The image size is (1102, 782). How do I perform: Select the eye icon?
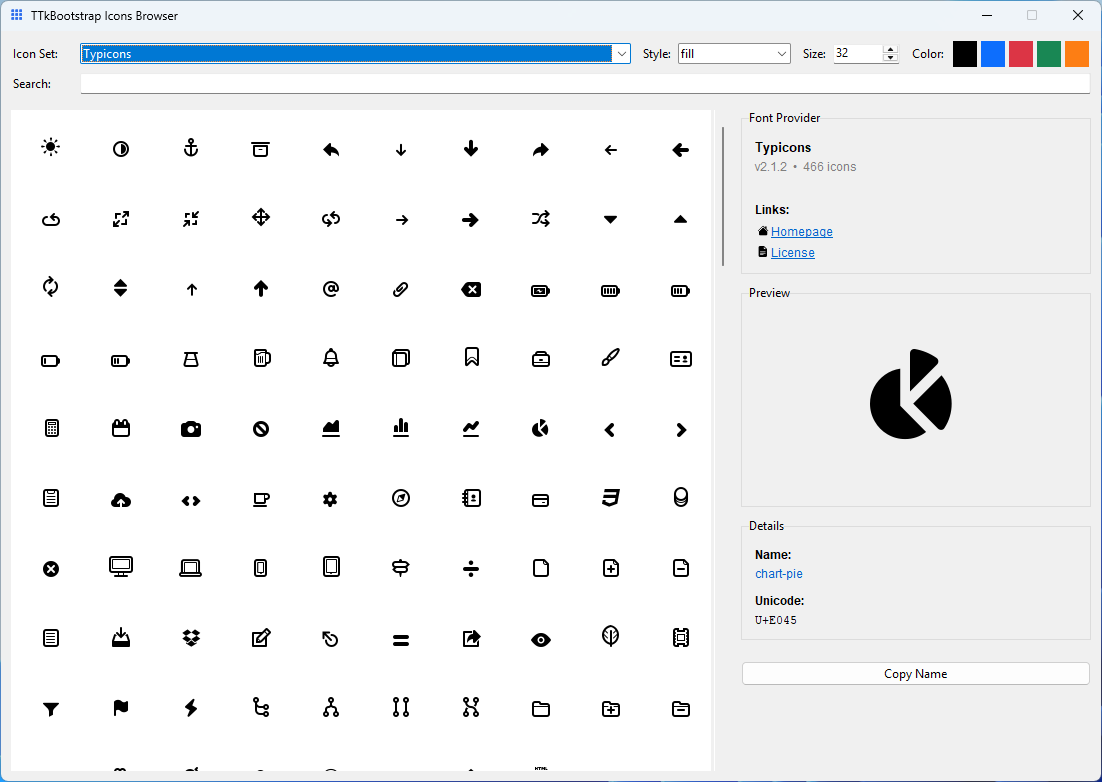point(541,637)
